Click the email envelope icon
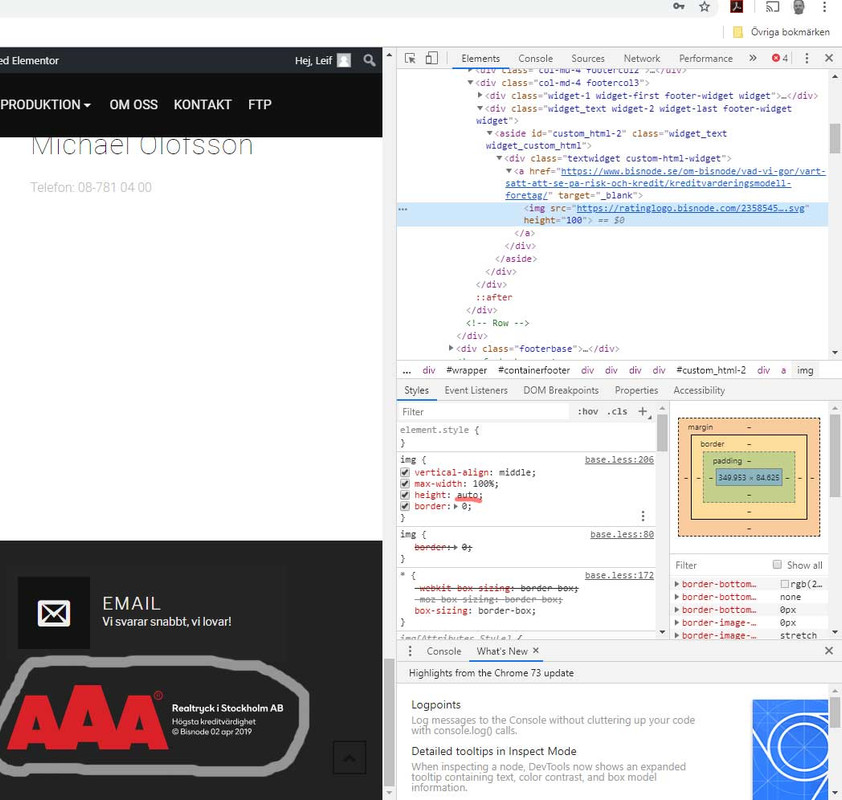Viewport: 842px width, 800px height. tap(54, 613)
